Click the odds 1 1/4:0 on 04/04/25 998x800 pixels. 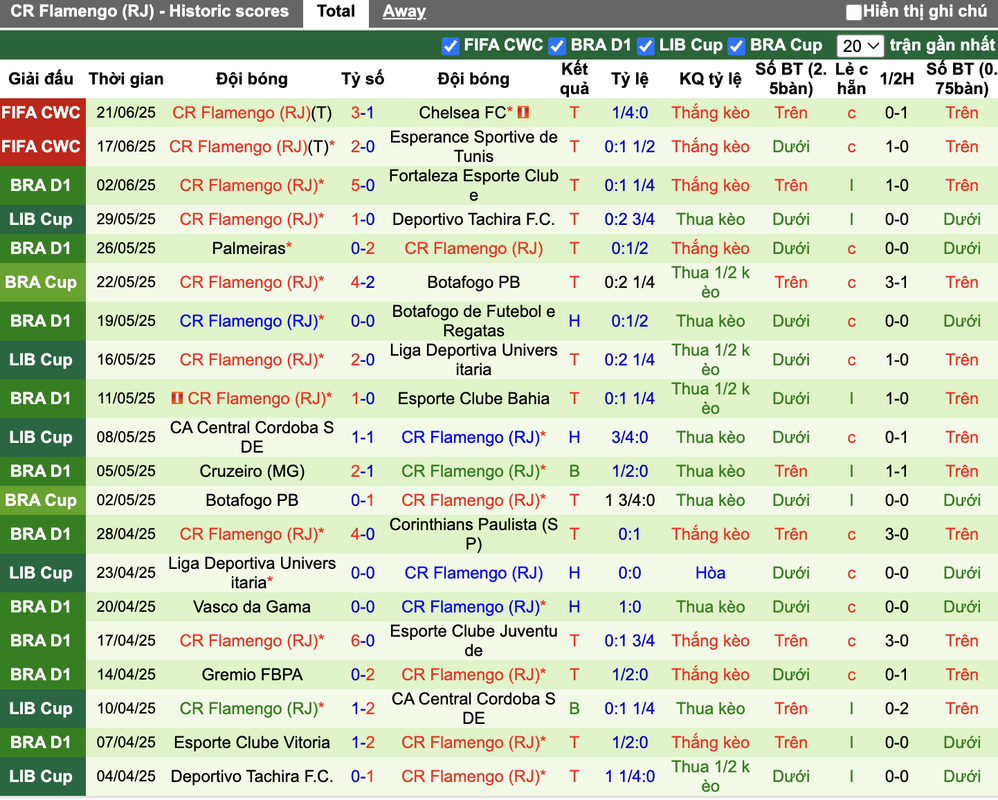[x=629, y=776]
